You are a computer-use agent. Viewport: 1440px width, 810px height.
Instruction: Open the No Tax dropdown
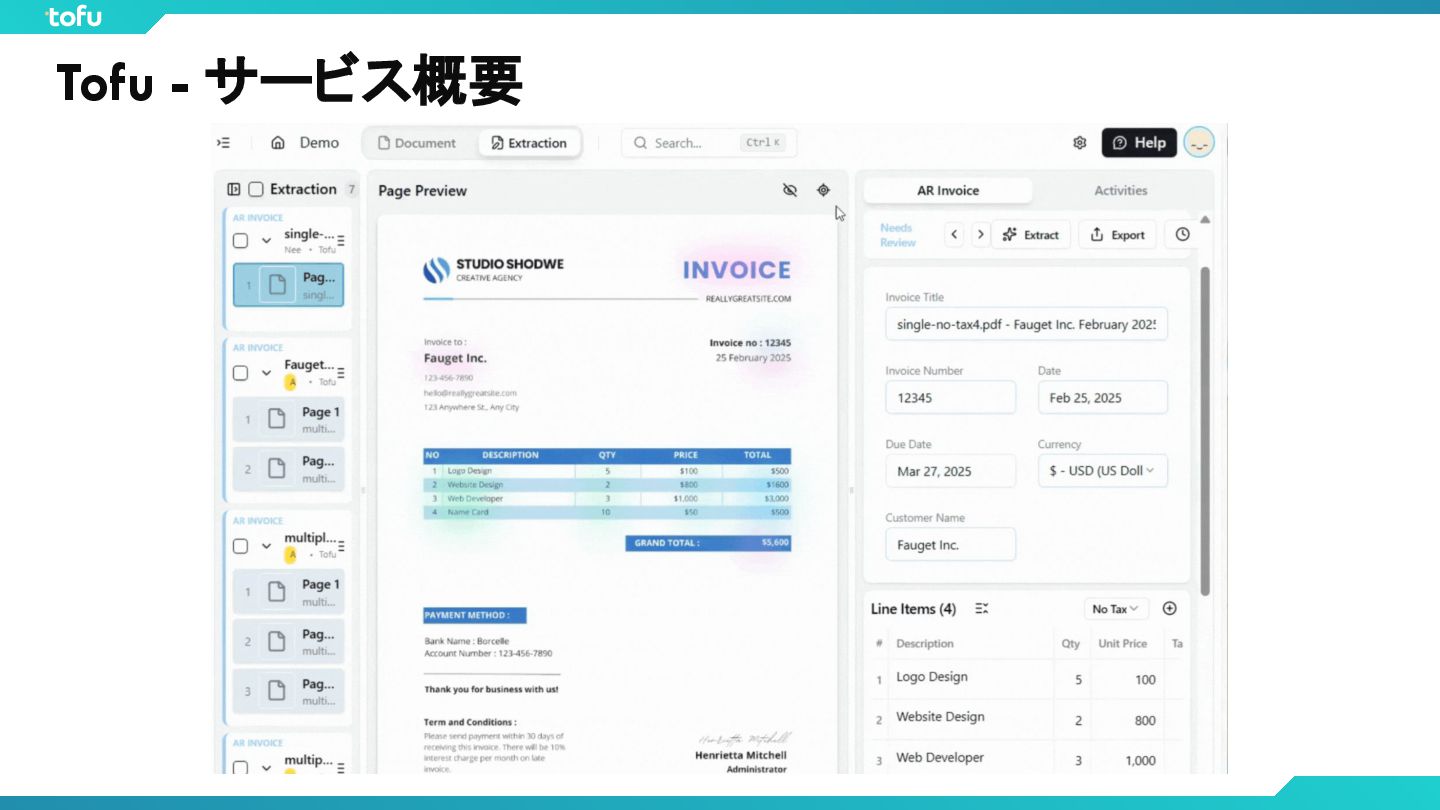pos(1116,609)
